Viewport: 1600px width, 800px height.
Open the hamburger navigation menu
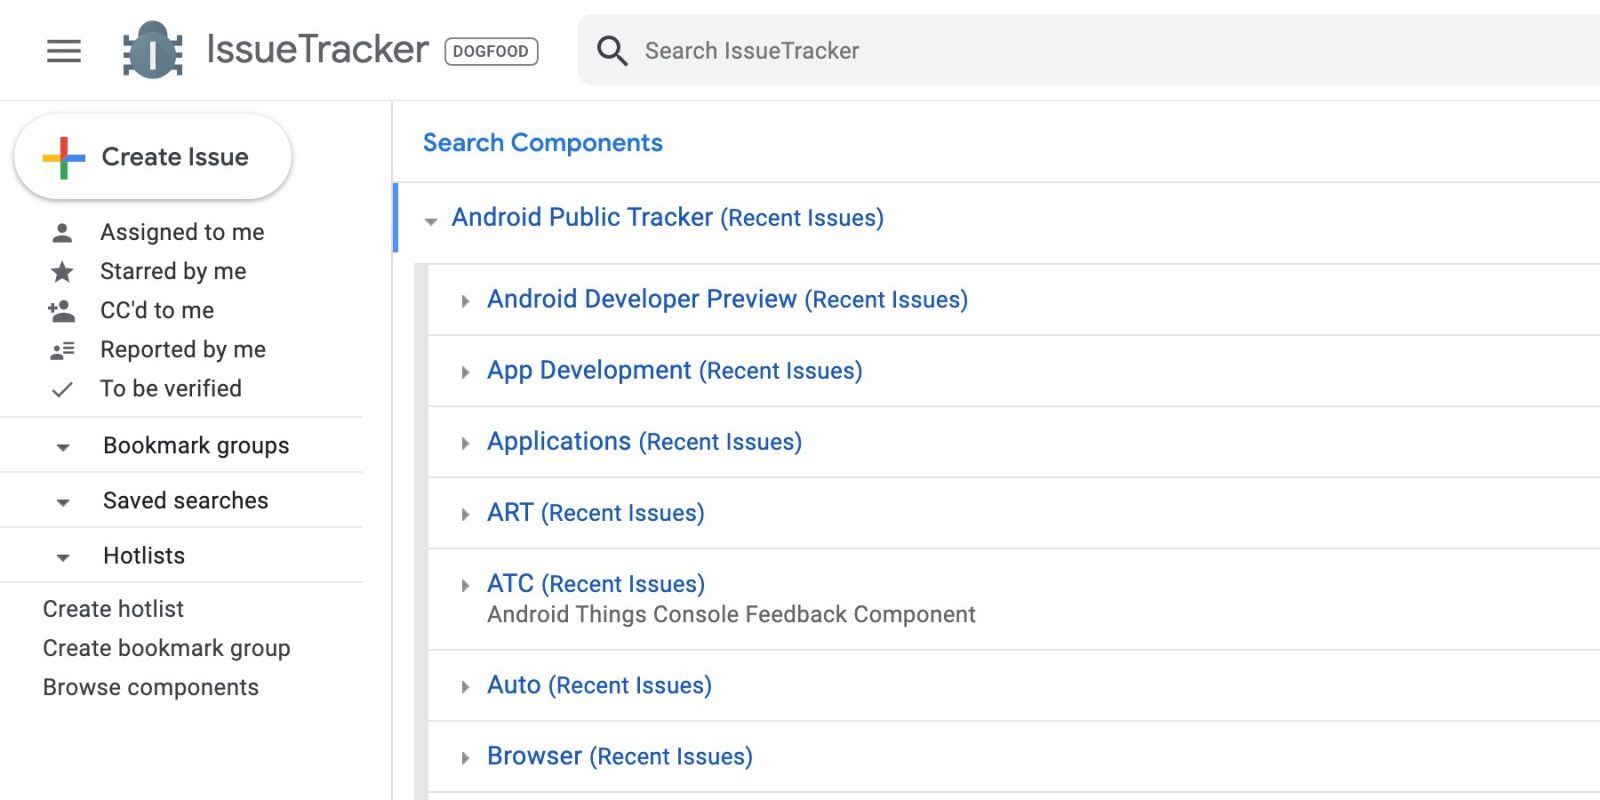tap(64, 51)
